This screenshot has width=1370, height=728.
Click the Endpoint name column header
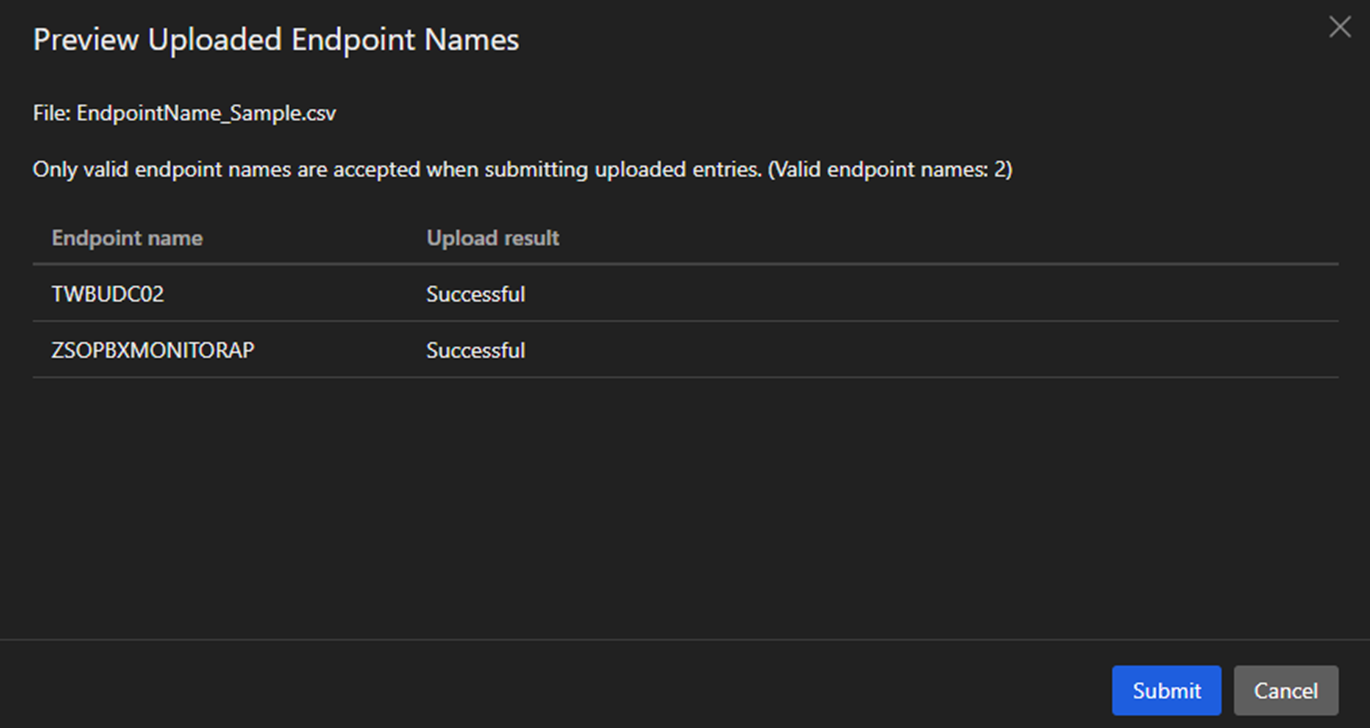coord(127,238)
